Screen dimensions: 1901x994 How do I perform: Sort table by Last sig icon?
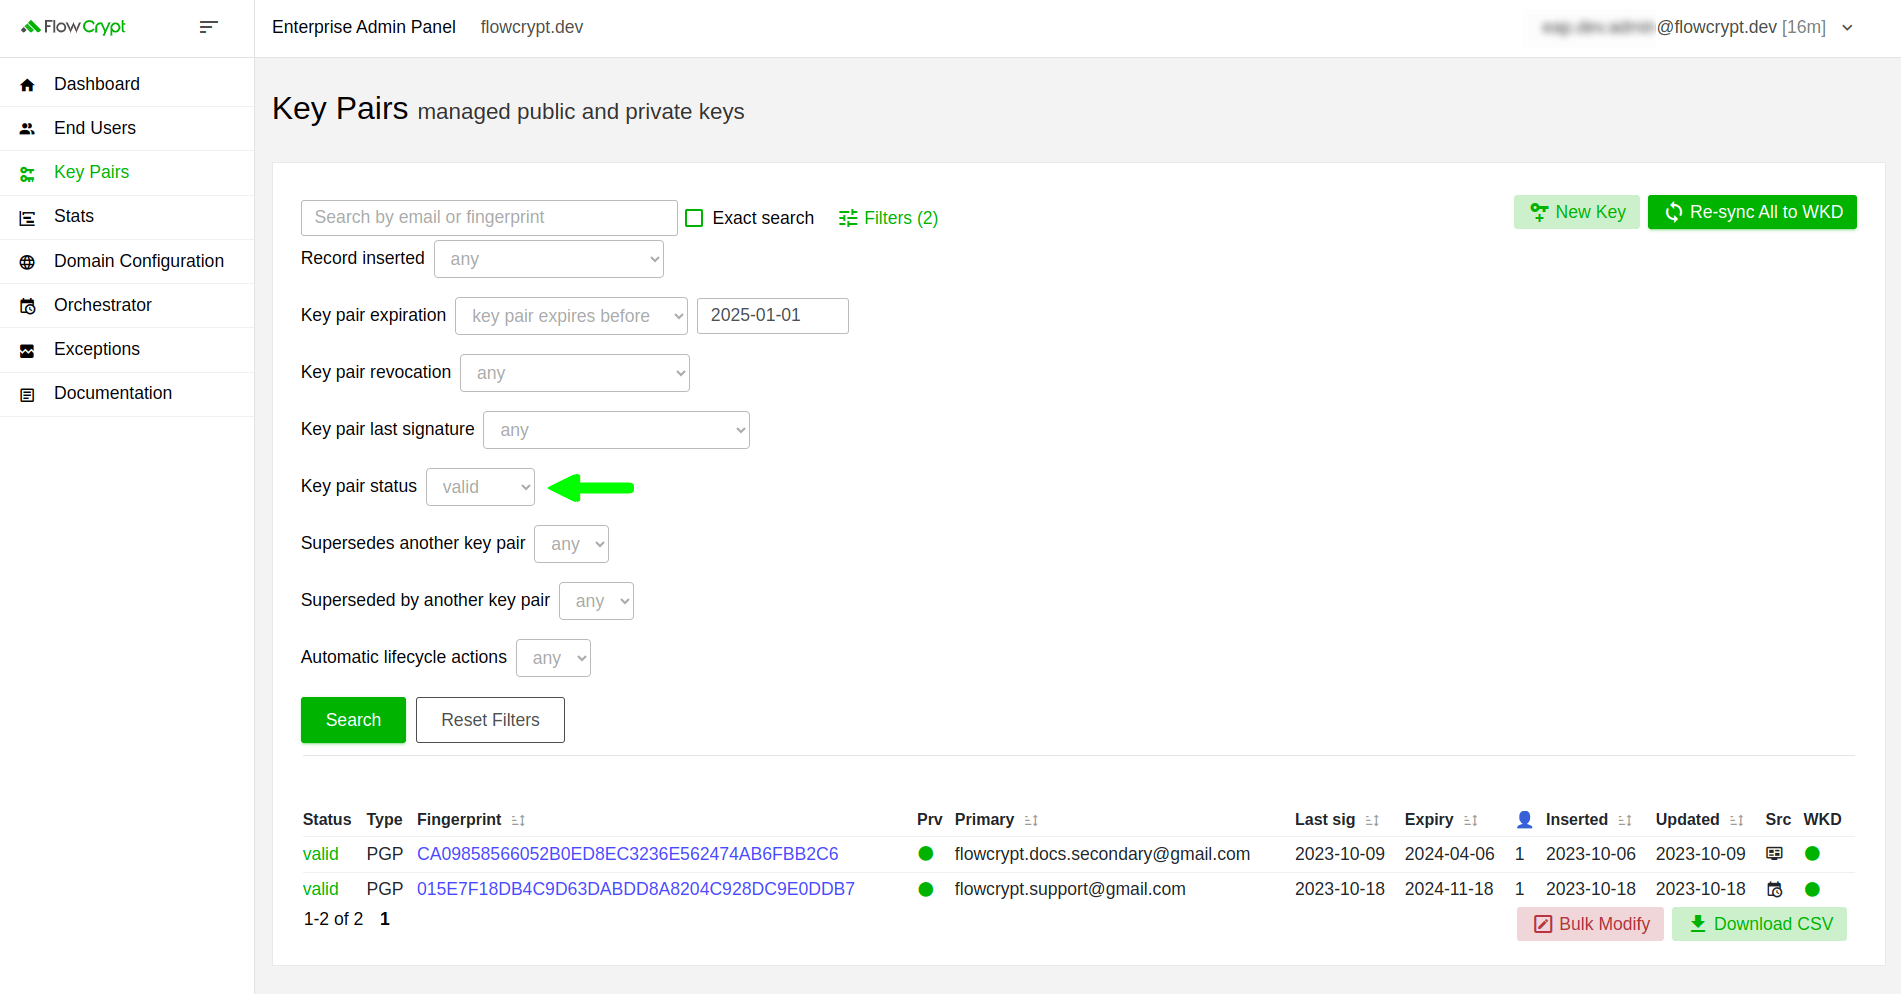[1372, 820]
